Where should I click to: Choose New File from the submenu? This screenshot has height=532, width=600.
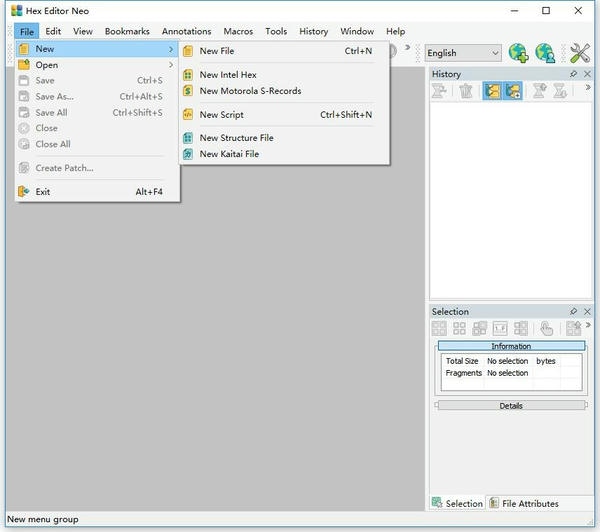click(x=285, y=51)
